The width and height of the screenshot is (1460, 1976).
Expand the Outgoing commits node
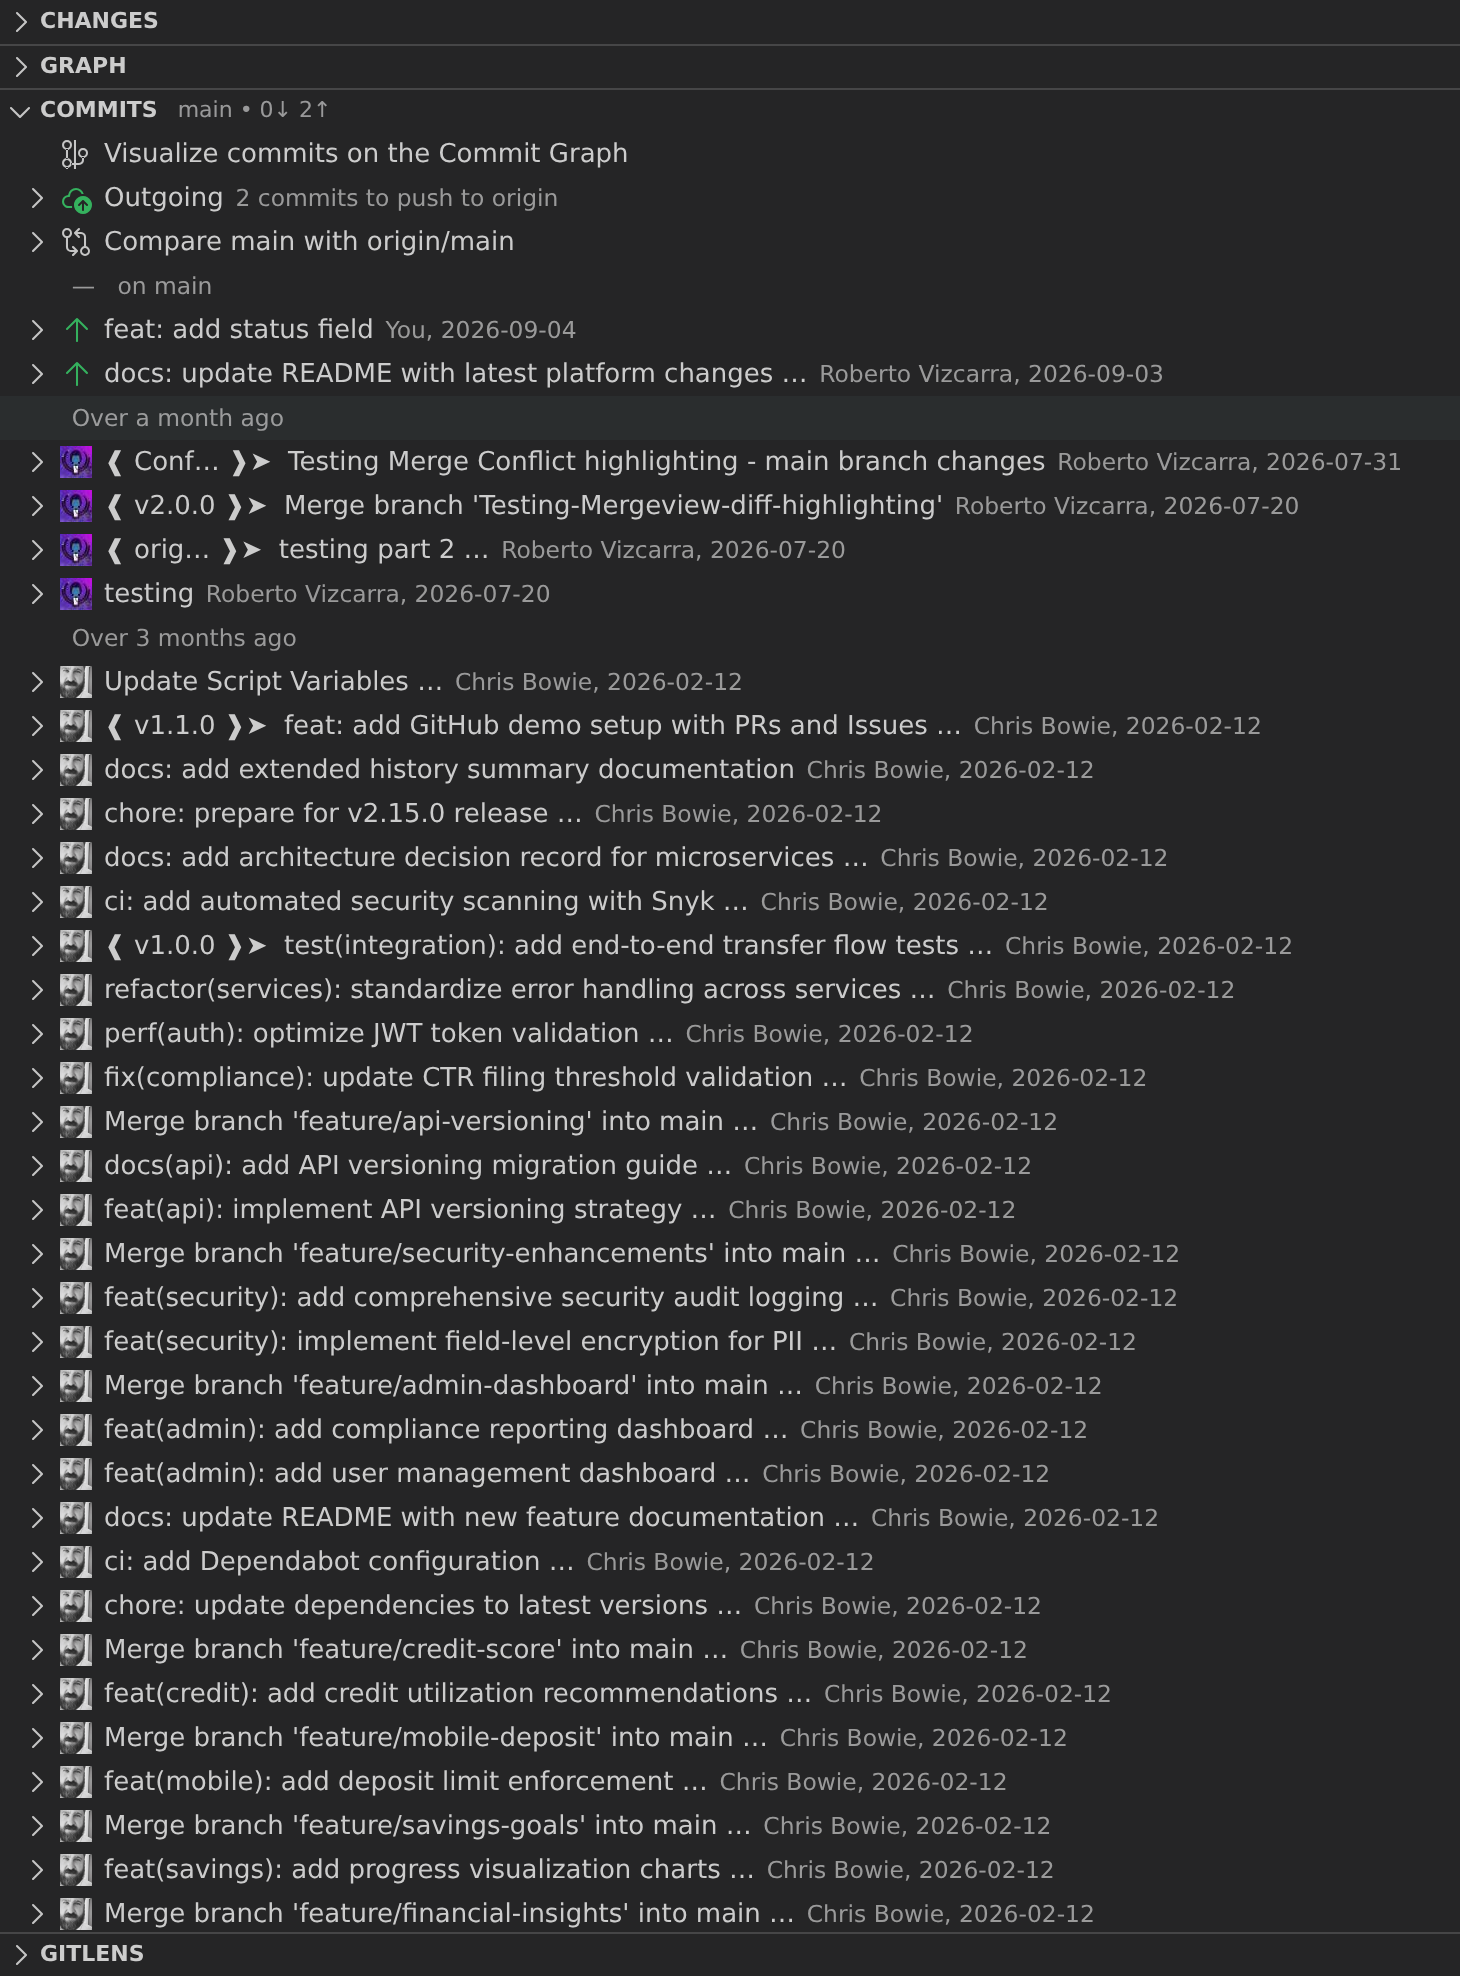(x=37, y=198)
